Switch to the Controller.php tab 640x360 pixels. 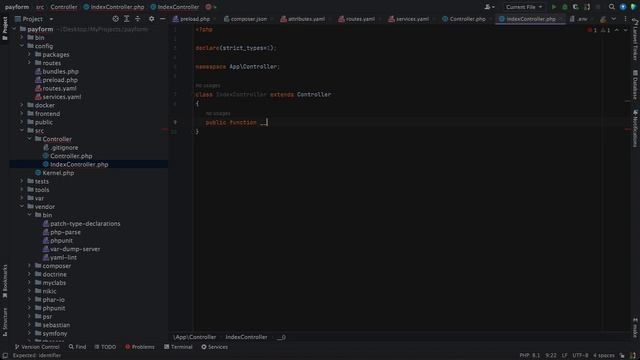(464, 19)
